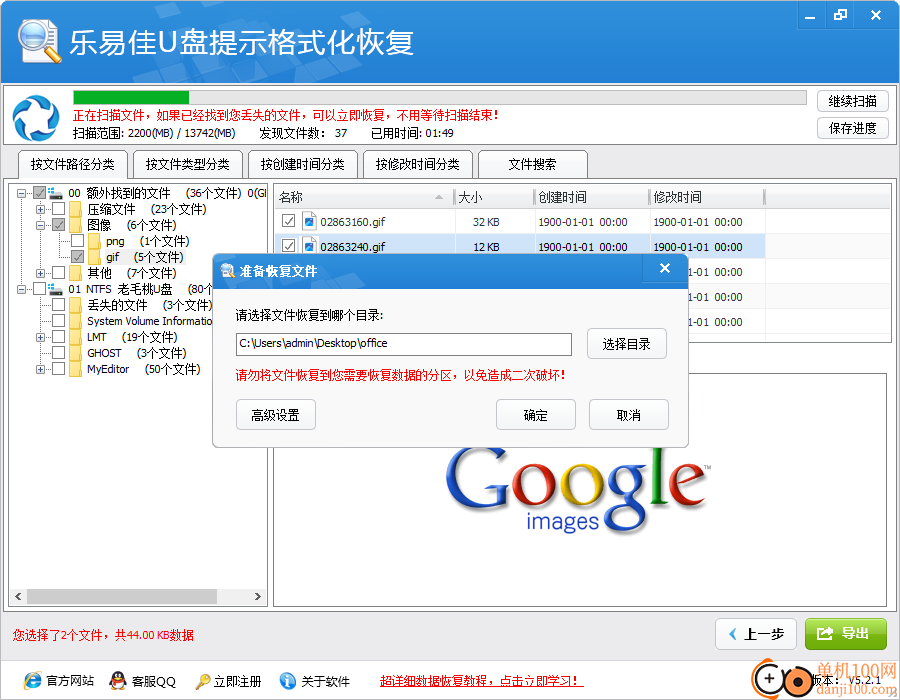Image resolution: width=900 pixels, height=700 pixels.
Task: Click the green 导出 button
Action: [845, 634]
